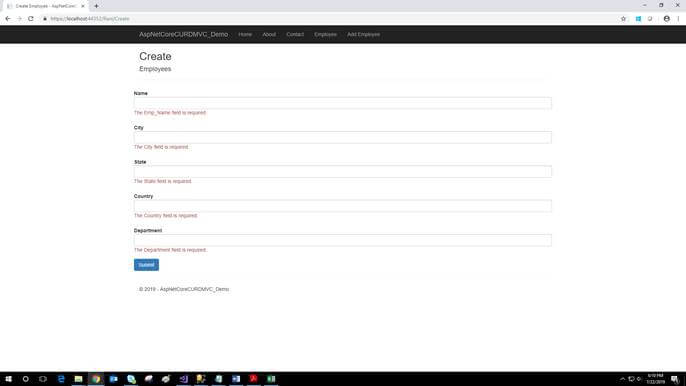Click the browser forward arrow
Viewport: 686px width, 386px height.
point(19,19)
